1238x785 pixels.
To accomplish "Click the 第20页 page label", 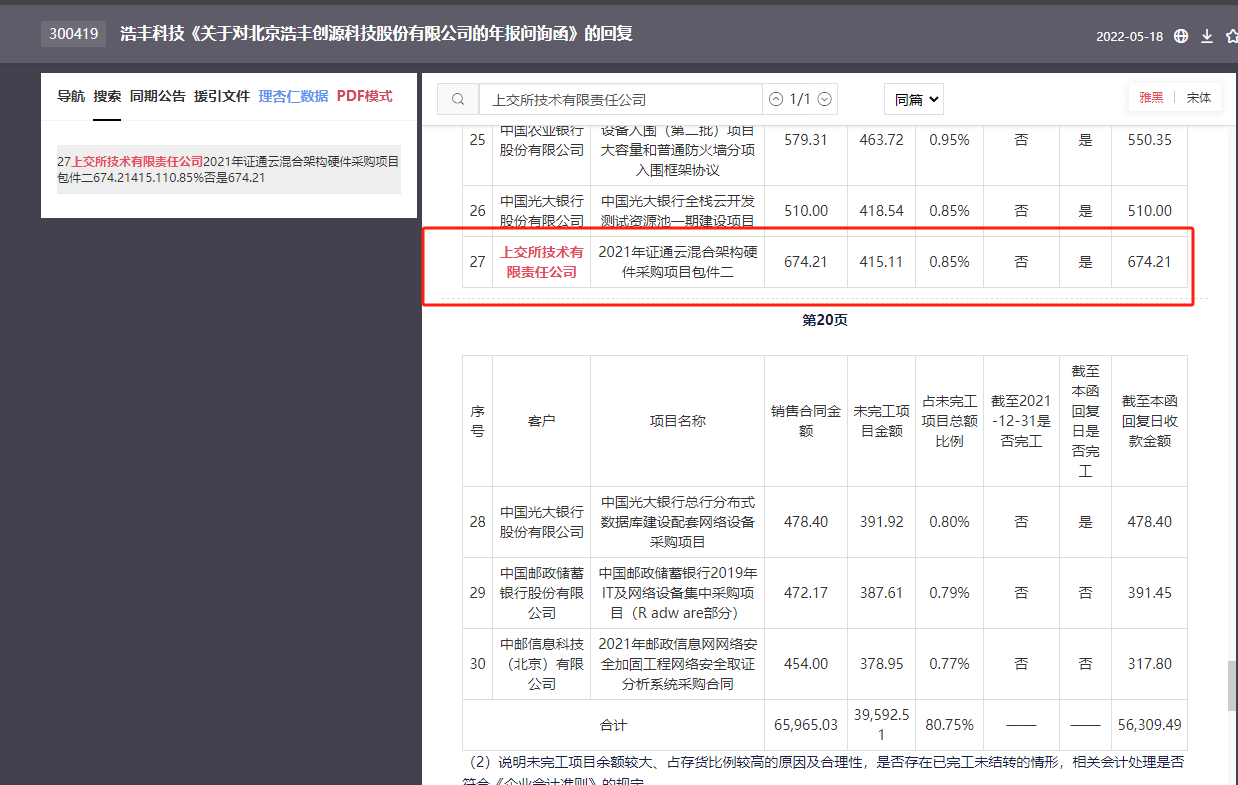I will pyautogui.click(x=825, y=320).
